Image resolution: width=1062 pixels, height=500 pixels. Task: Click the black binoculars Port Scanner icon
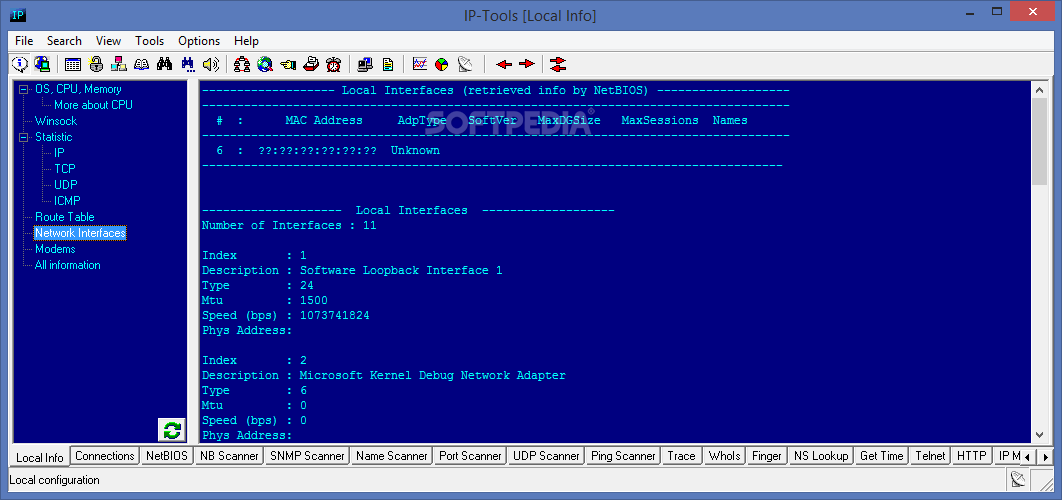(165, 64)
